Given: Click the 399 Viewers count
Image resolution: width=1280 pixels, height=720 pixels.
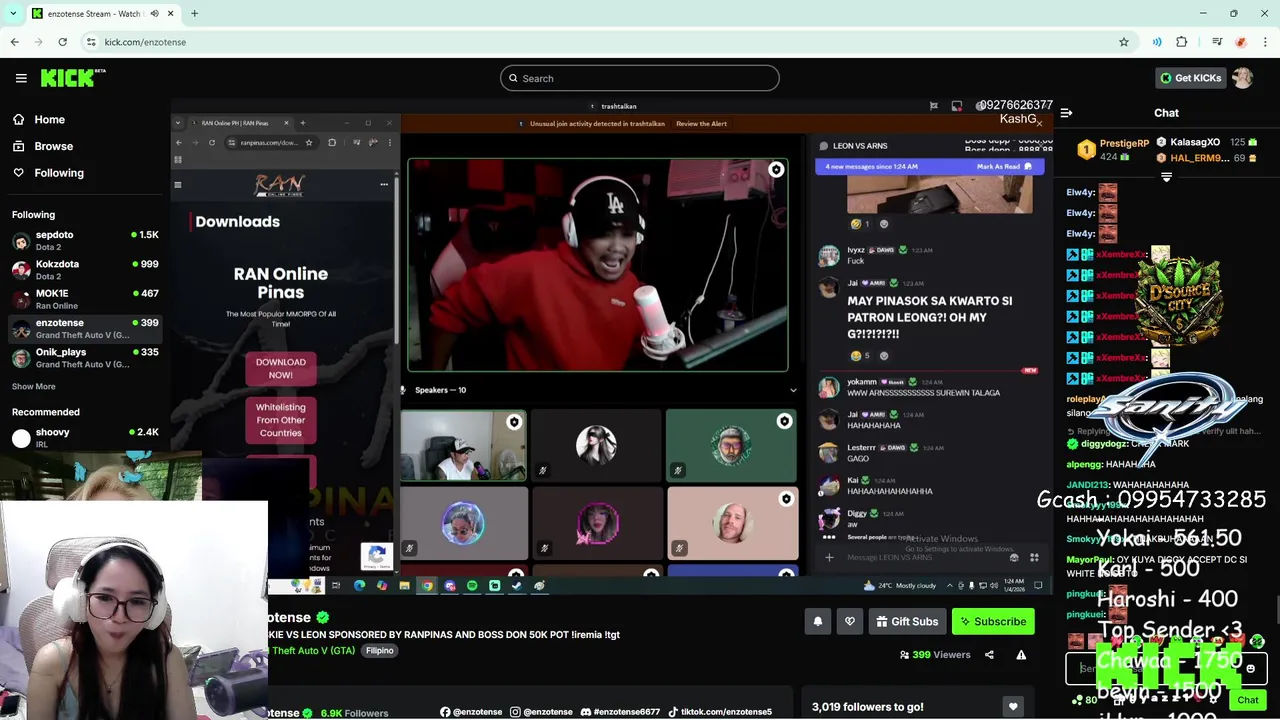Looking at the screenshot, I should click(935, 655).
